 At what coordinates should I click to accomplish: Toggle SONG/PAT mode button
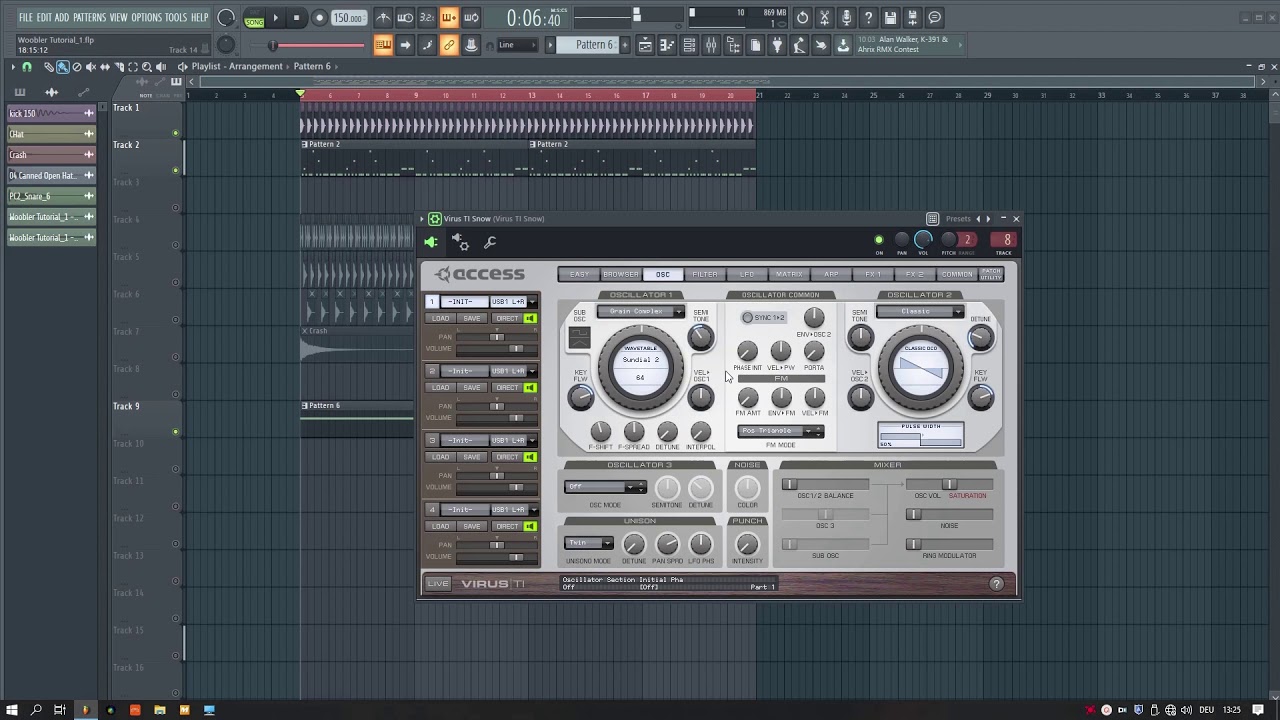[254, 18]
